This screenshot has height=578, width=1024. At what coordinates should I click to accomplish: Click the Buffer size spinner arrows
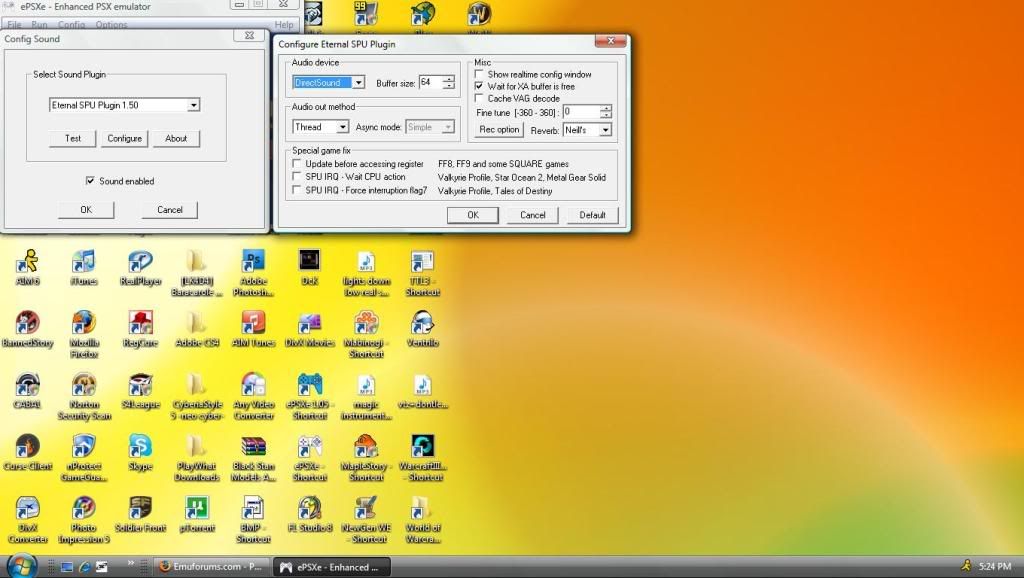point(448,82)
